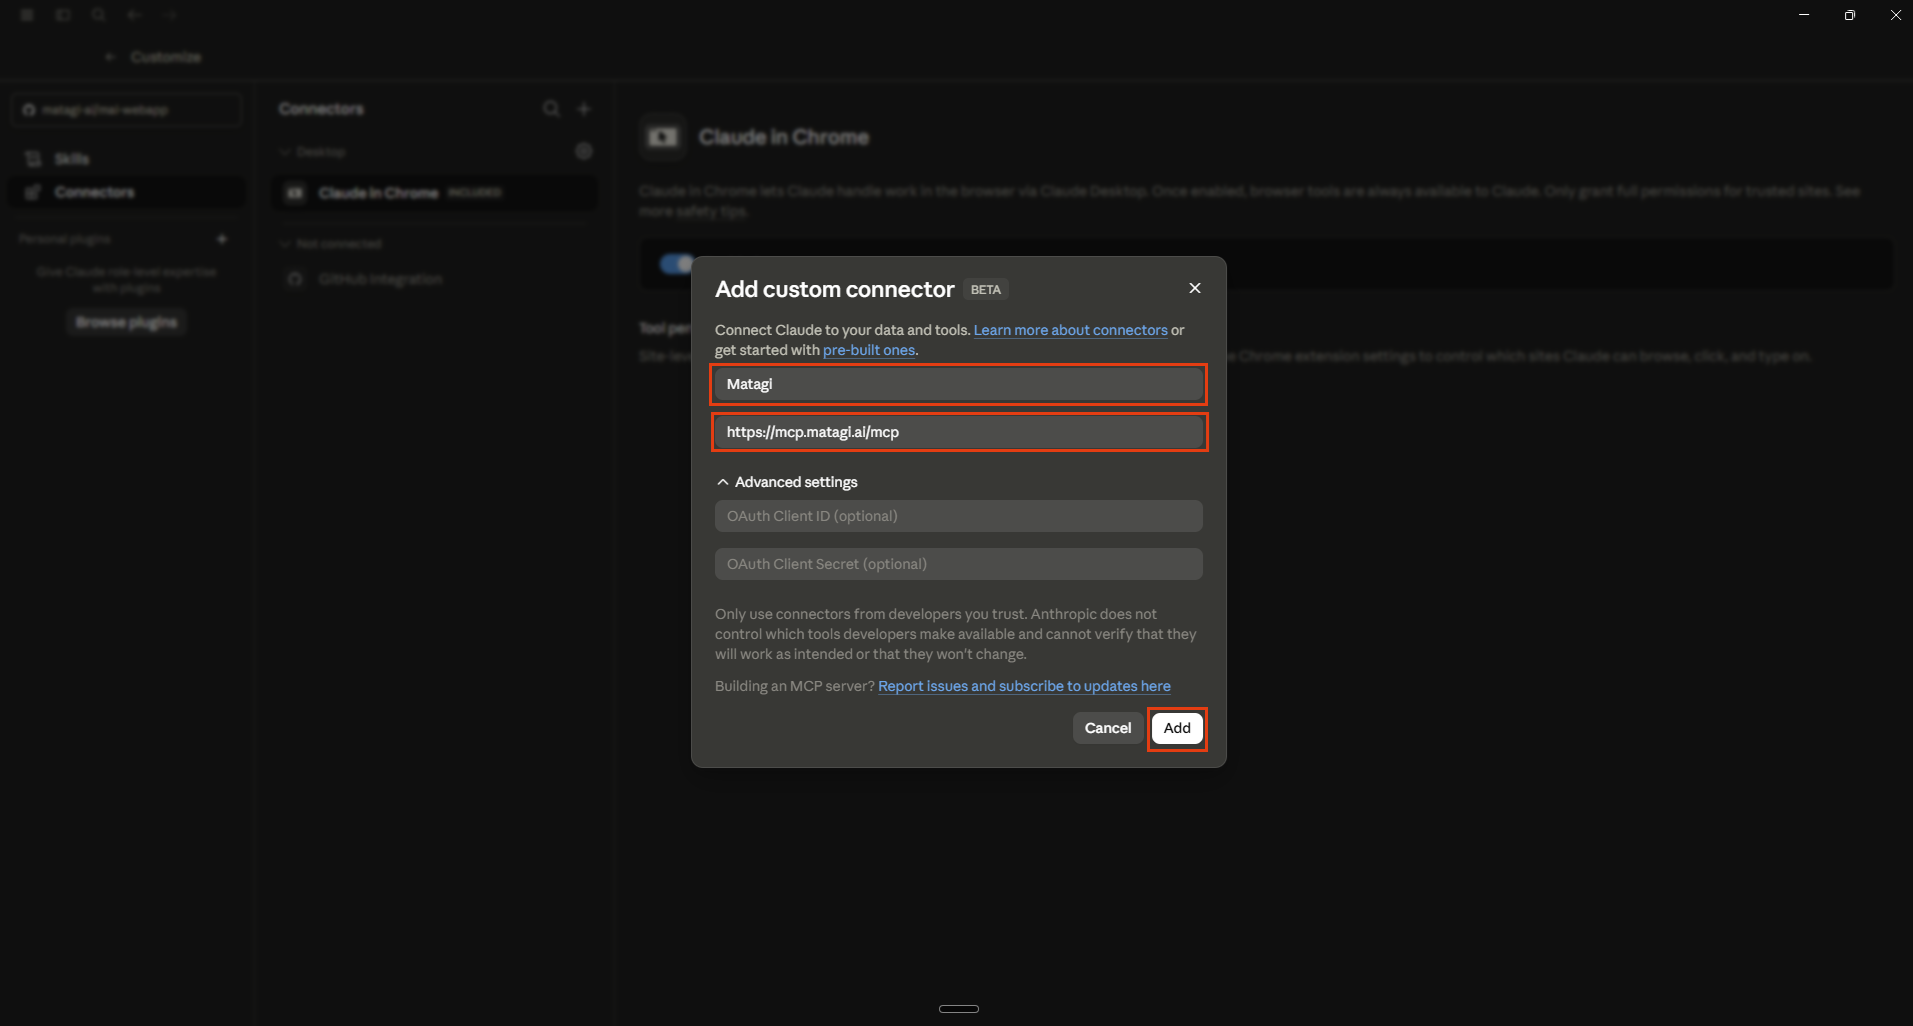Click the GitHub icon beside GitHub Integration
The width and height of the screenshot is (1913, 1026).
295,279
